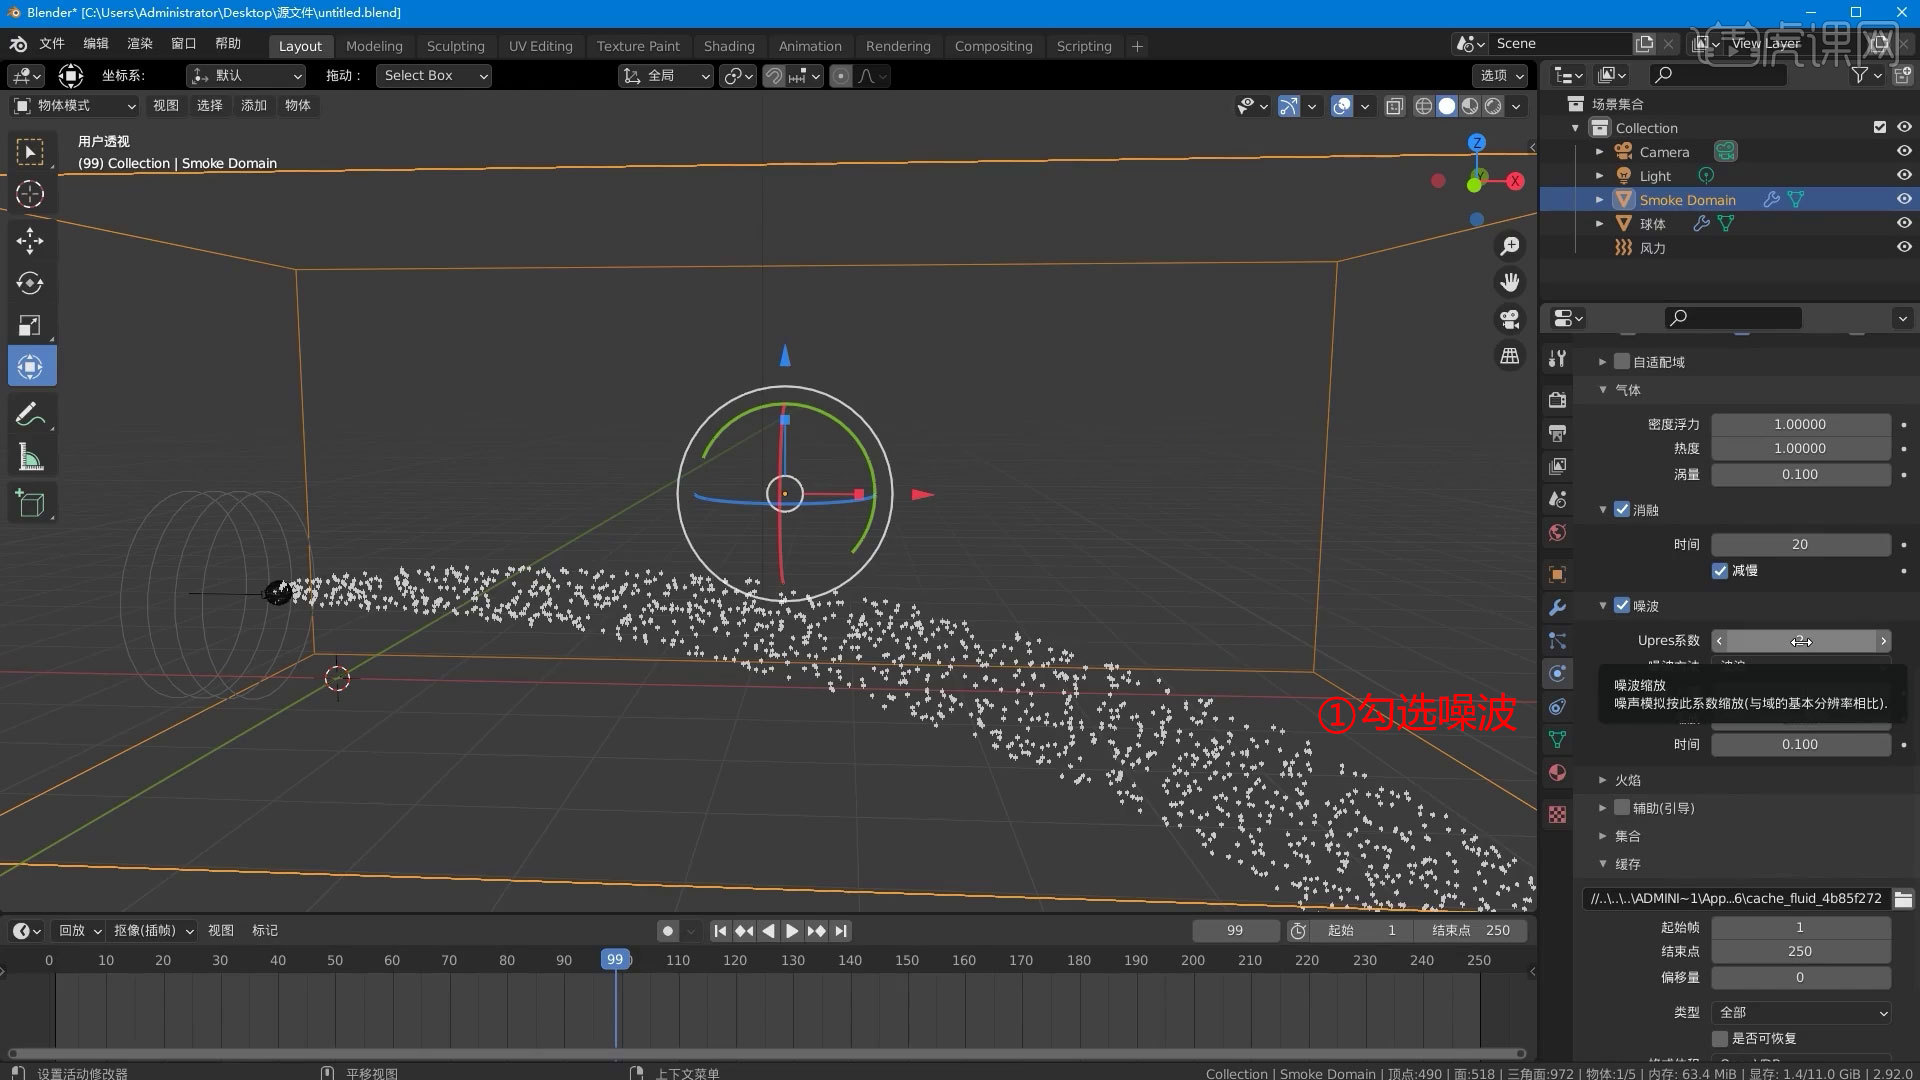This screenshot has height=1080, width=1920.
Task: Open the 渲染 menu in the top bar
Action: (x=139, y=43)
